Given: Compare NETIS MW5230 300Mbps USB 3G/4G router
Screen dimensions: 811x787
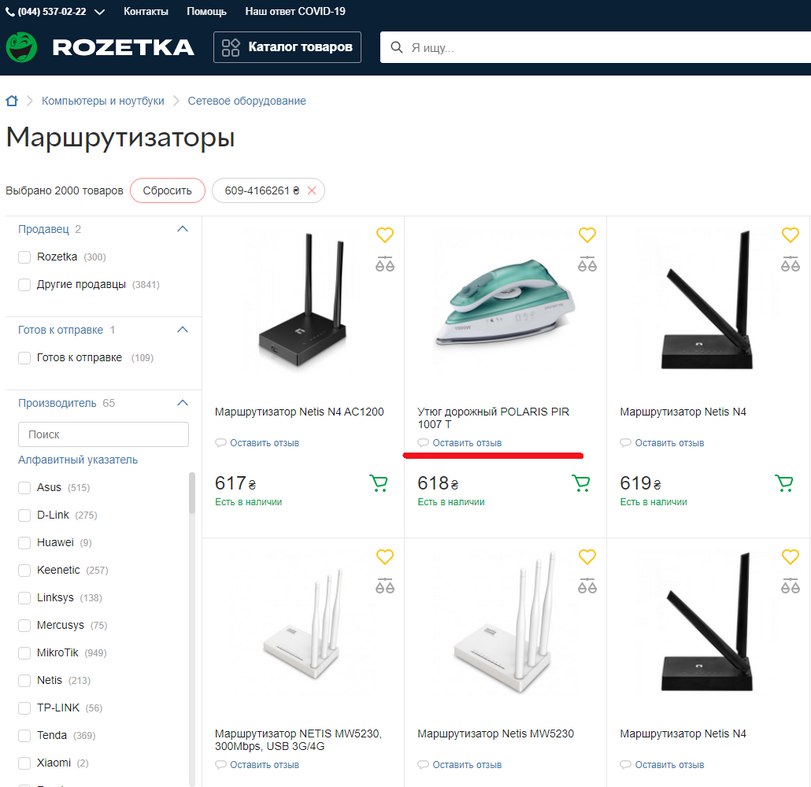Looking at the screenshot, I should pos(384,586).
